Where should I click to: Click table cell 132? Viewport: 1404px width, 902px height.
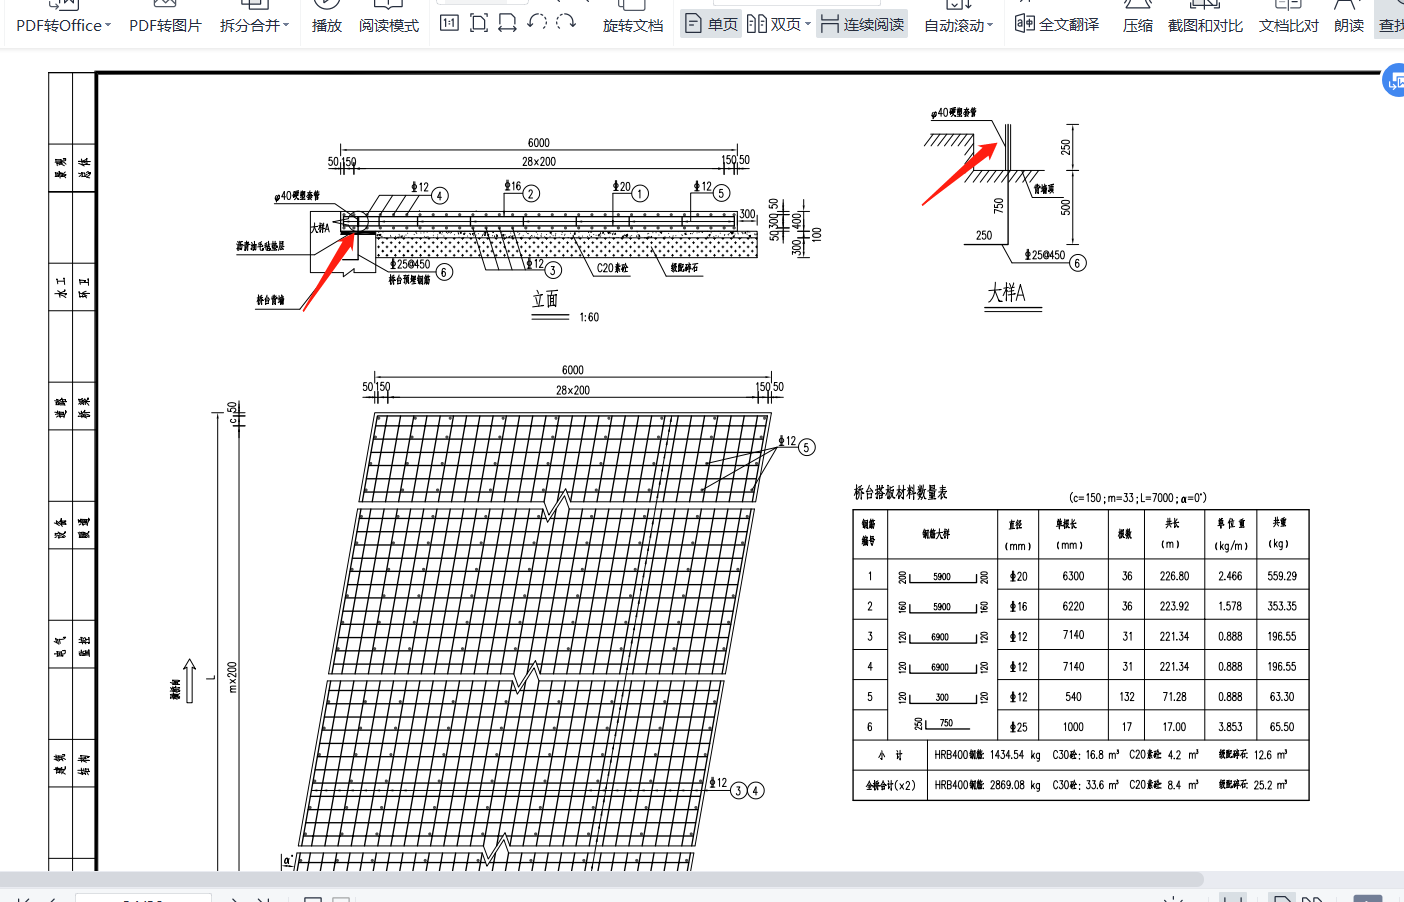[1127, 697]
